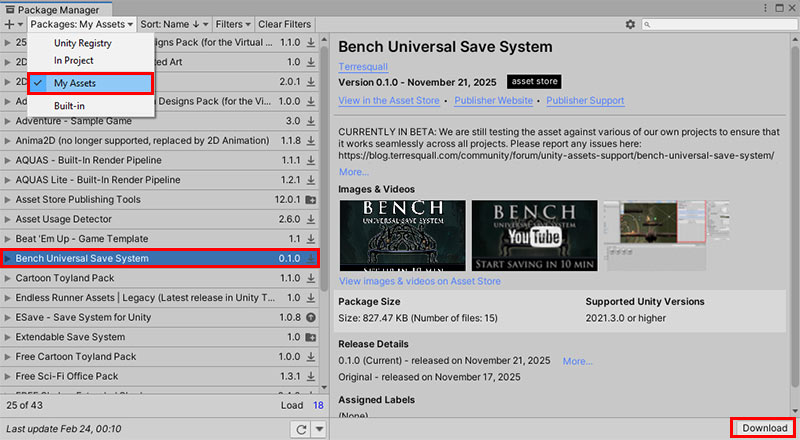Click the search magnifier icon
800x440 pixels.
[647, 25]
